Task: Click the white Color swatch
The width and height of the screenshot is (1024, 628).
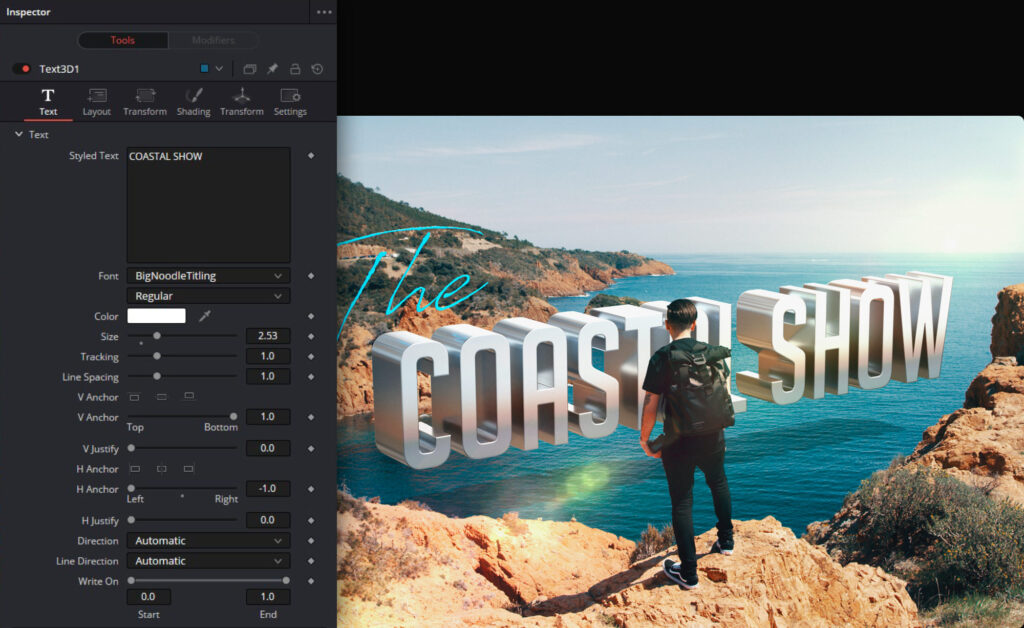Action: [156, 316]
